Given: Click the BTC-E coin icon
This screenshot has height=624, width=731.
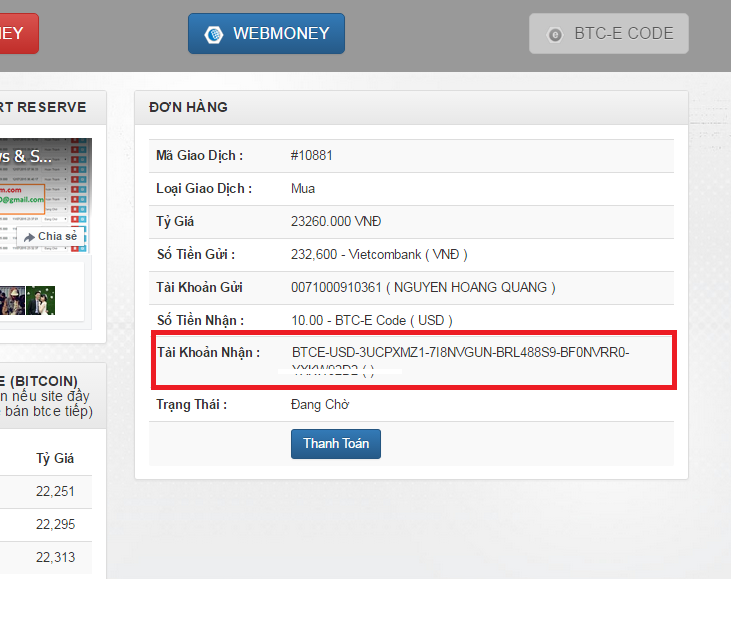Looking at the screenshot, I should pos(555,35).
